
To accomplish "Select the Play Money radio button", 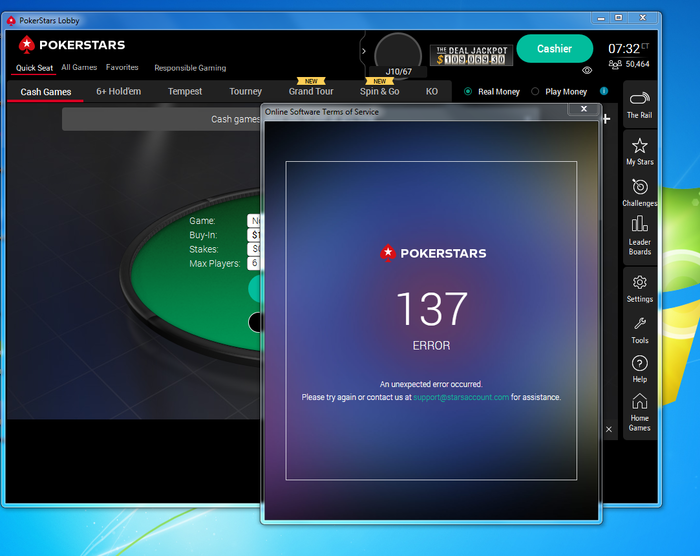I will point(535,92).
